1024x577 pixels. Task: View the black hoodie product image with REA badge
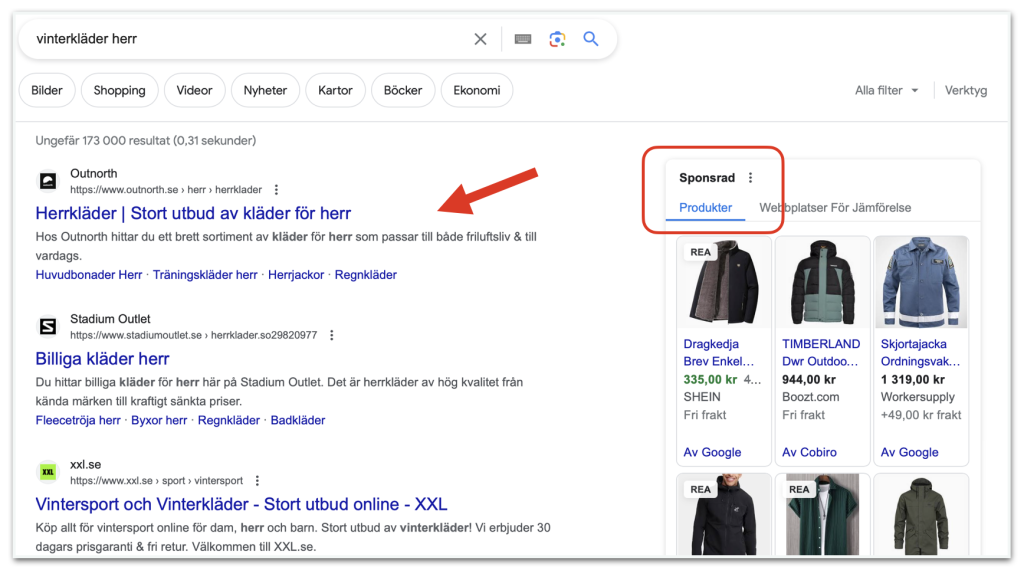(x=724, y=515)
